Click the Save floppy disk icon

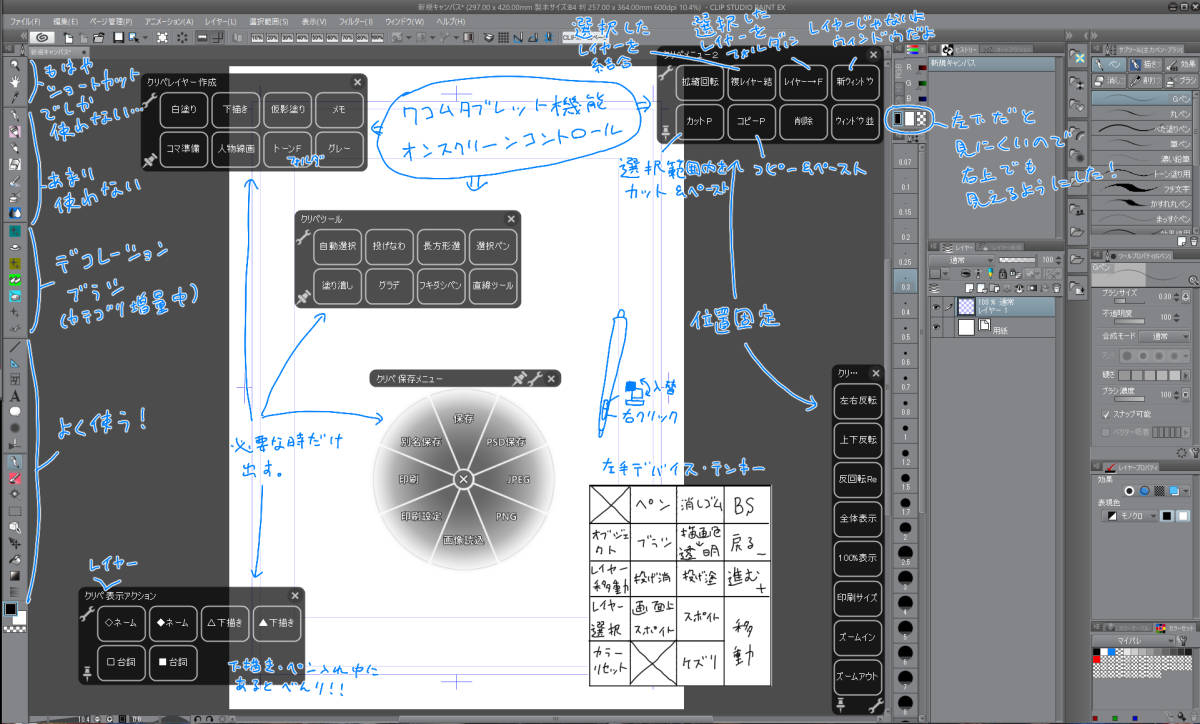click(118, 37)
